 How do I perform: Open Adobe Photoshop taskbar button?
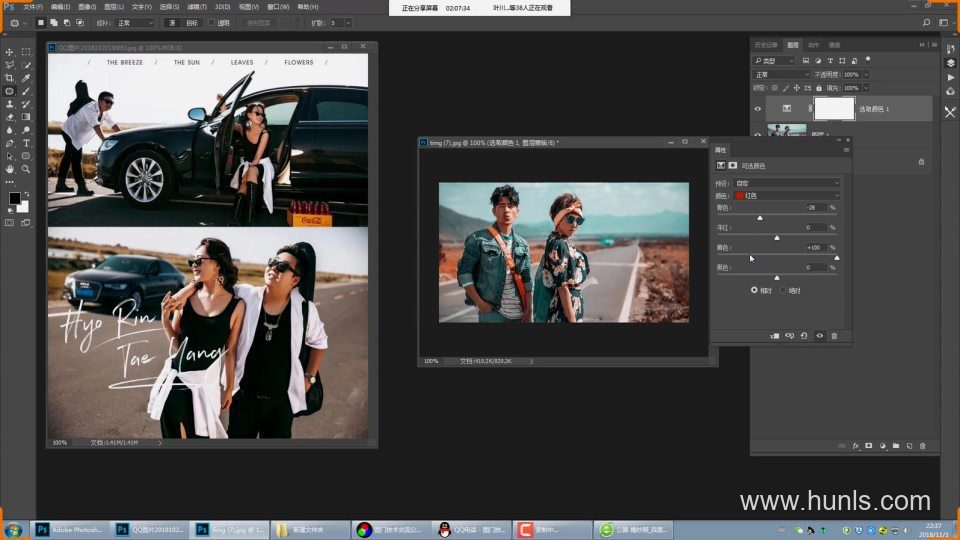pos(69,530)
